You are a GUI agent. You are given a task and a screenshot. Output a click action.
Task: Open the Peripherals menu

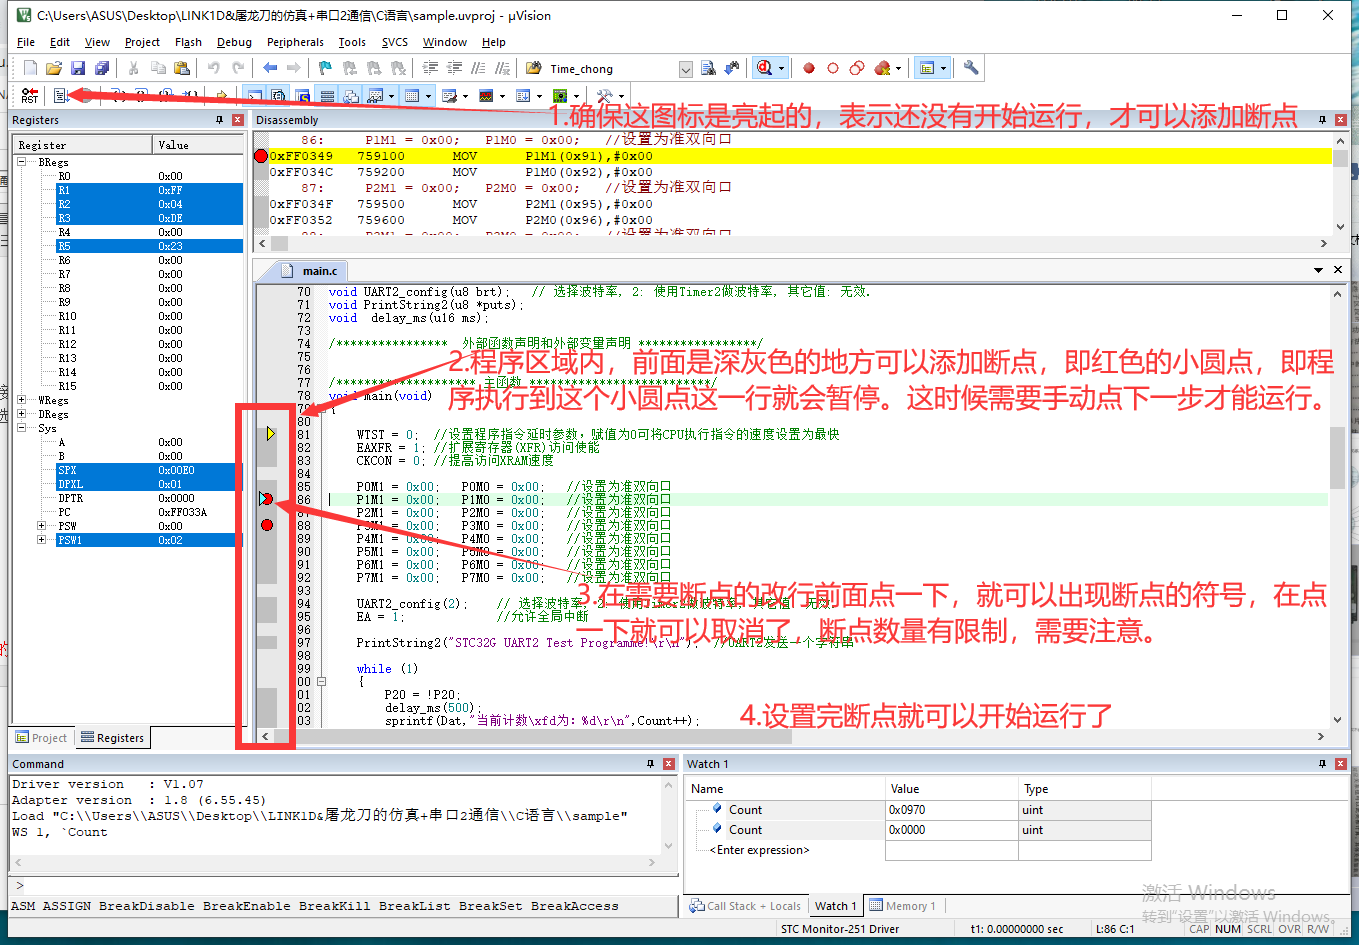tap(295, 42)
